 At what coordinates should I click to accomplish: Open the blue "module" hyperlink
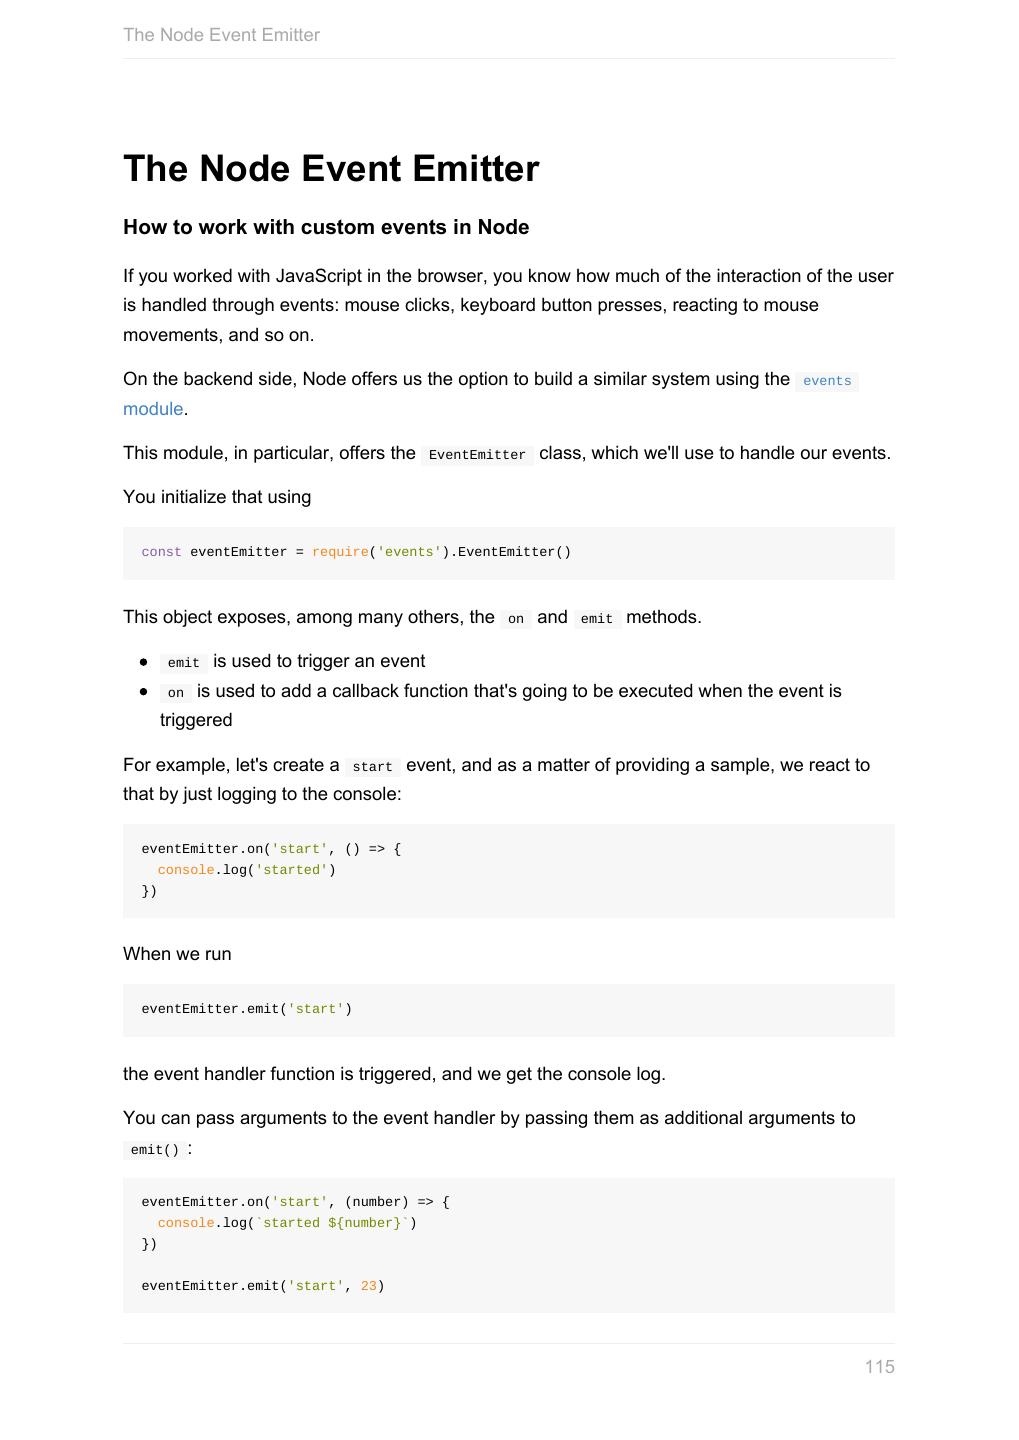[x=153, y=409]
